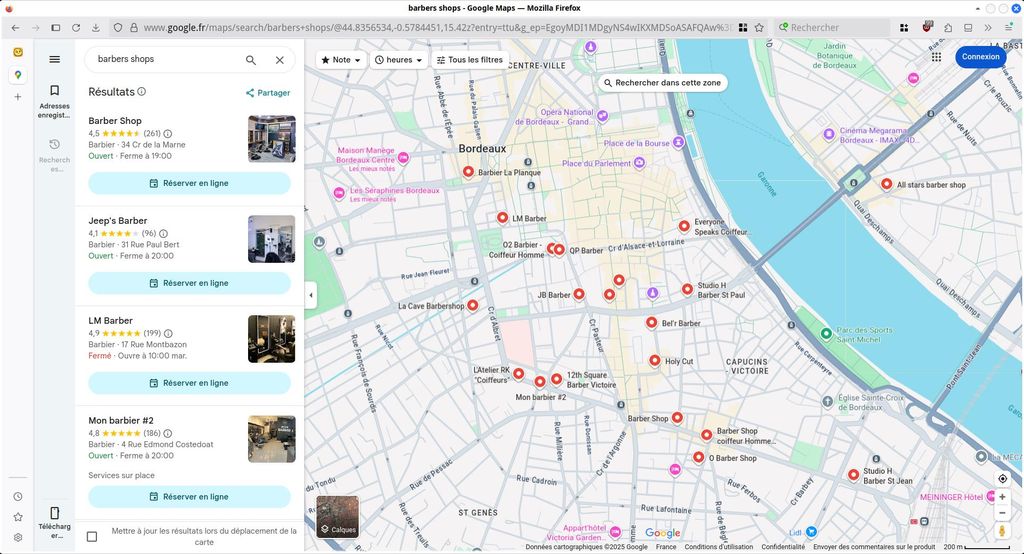The width and height of the screenshot is (1024, 554).
Task: Open Tous les filtres panel
Action: 470,59
